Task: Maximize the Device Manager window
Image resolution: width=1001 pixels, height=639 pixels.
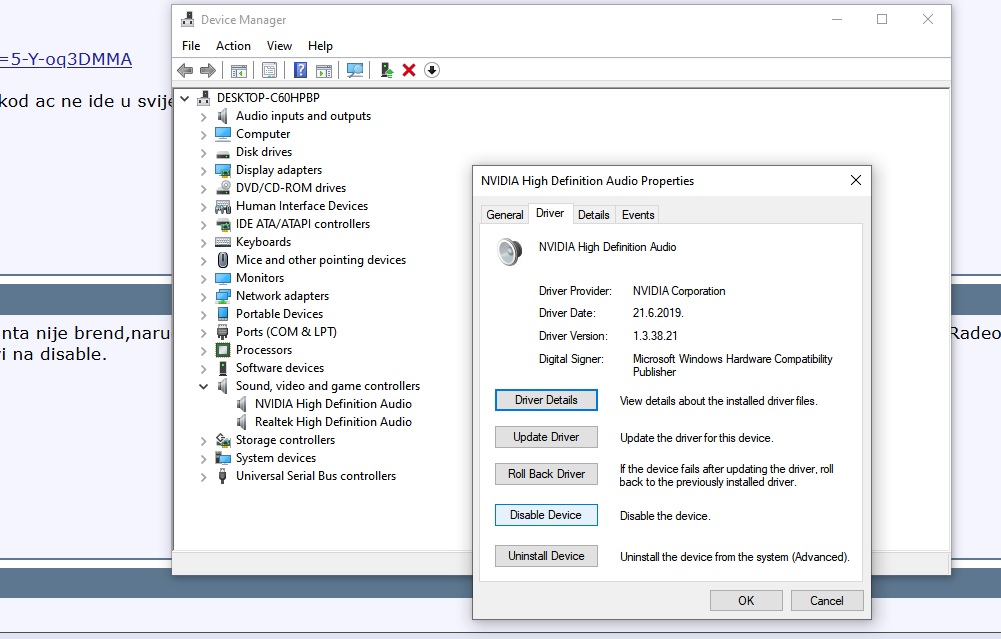Action: coord(882,20)
